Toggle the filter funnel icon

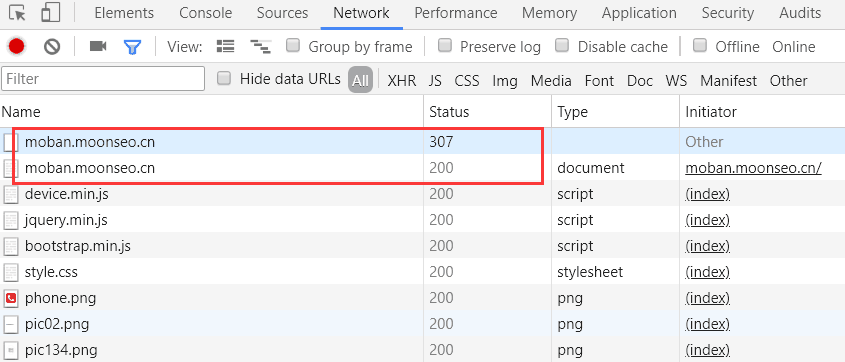[x=132, y=47]
